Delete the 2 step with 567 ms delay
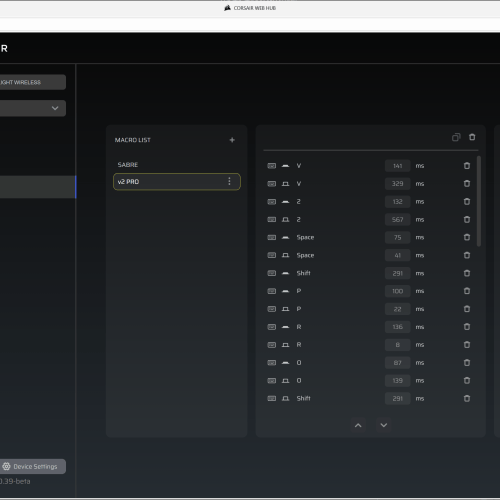The width and height of the screenshot is (500, 500). [467, 219]
